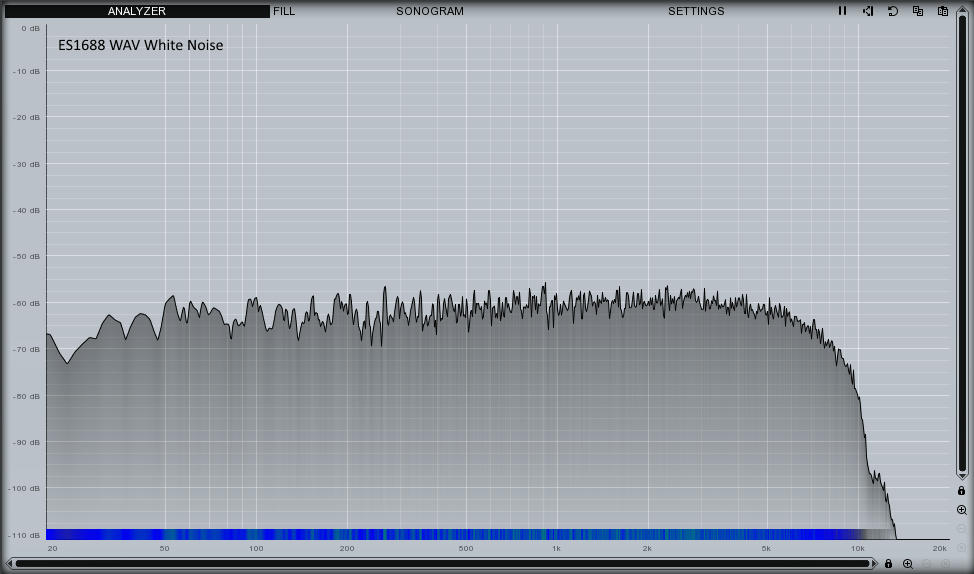Screen dimensions: 974x574
Task: Click the horizontal scrollbar left arrow
Action: pyautogui.click(x=11, y=563)
